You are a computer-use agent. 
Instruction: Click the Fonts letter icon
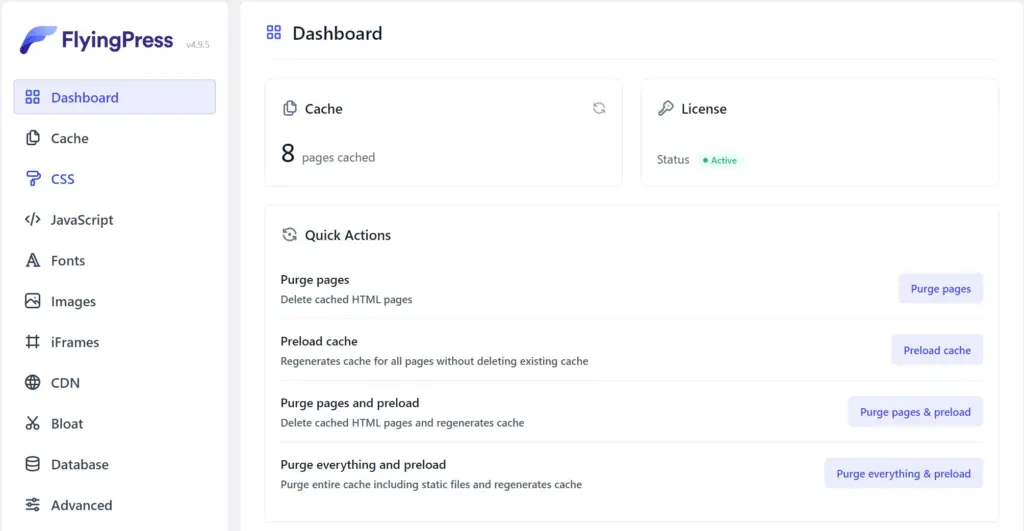[x=33, y=261]
